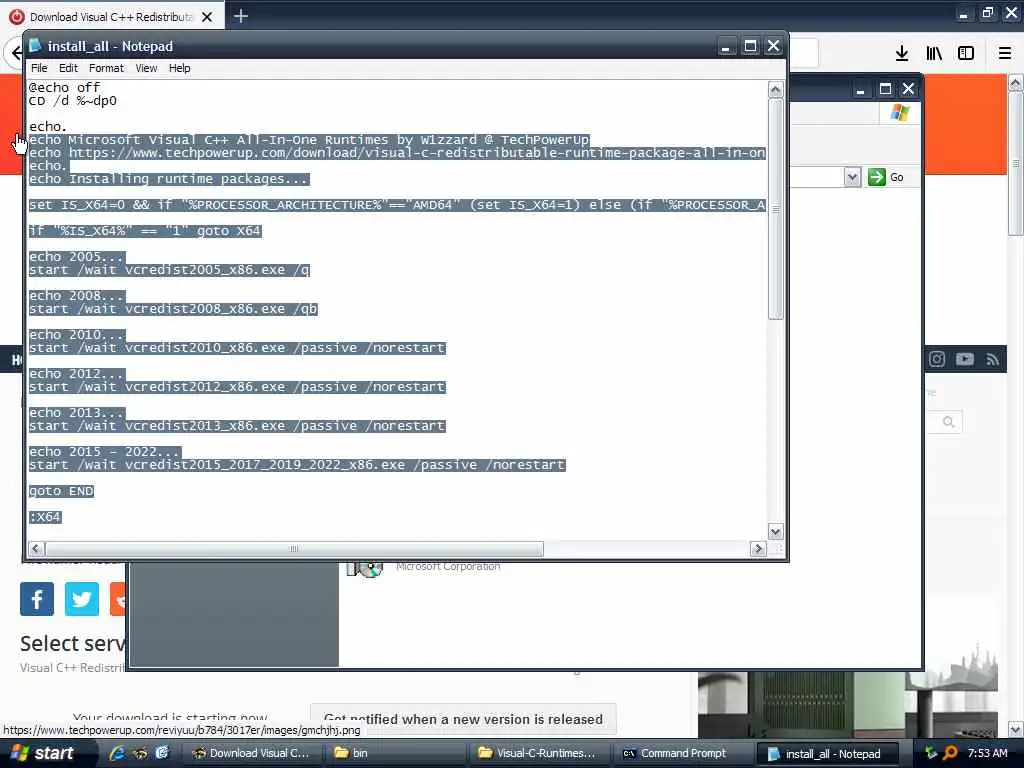The image size is (1024, 768).
Task: Toggle the browser sidebar icon
Action: point(966,54)
